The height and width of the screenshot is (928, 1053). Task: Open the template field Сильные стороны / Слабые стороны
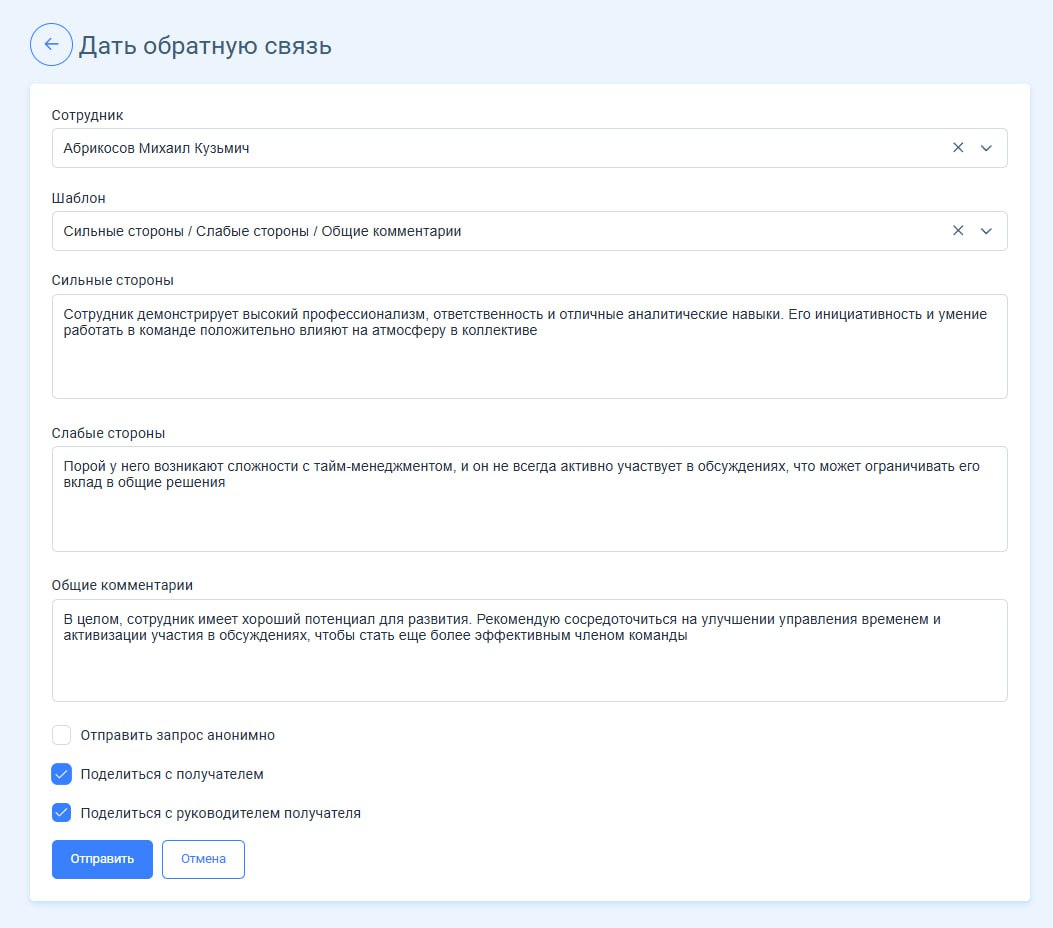tap(529, 232)
